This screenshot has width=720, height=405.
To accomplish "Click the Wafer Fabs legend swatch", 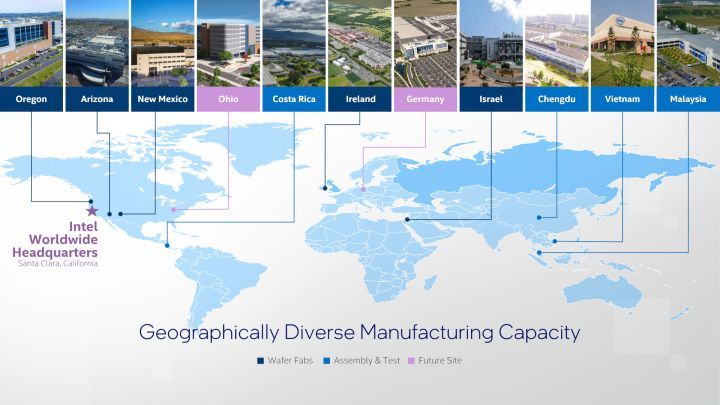I will (260, 361).
